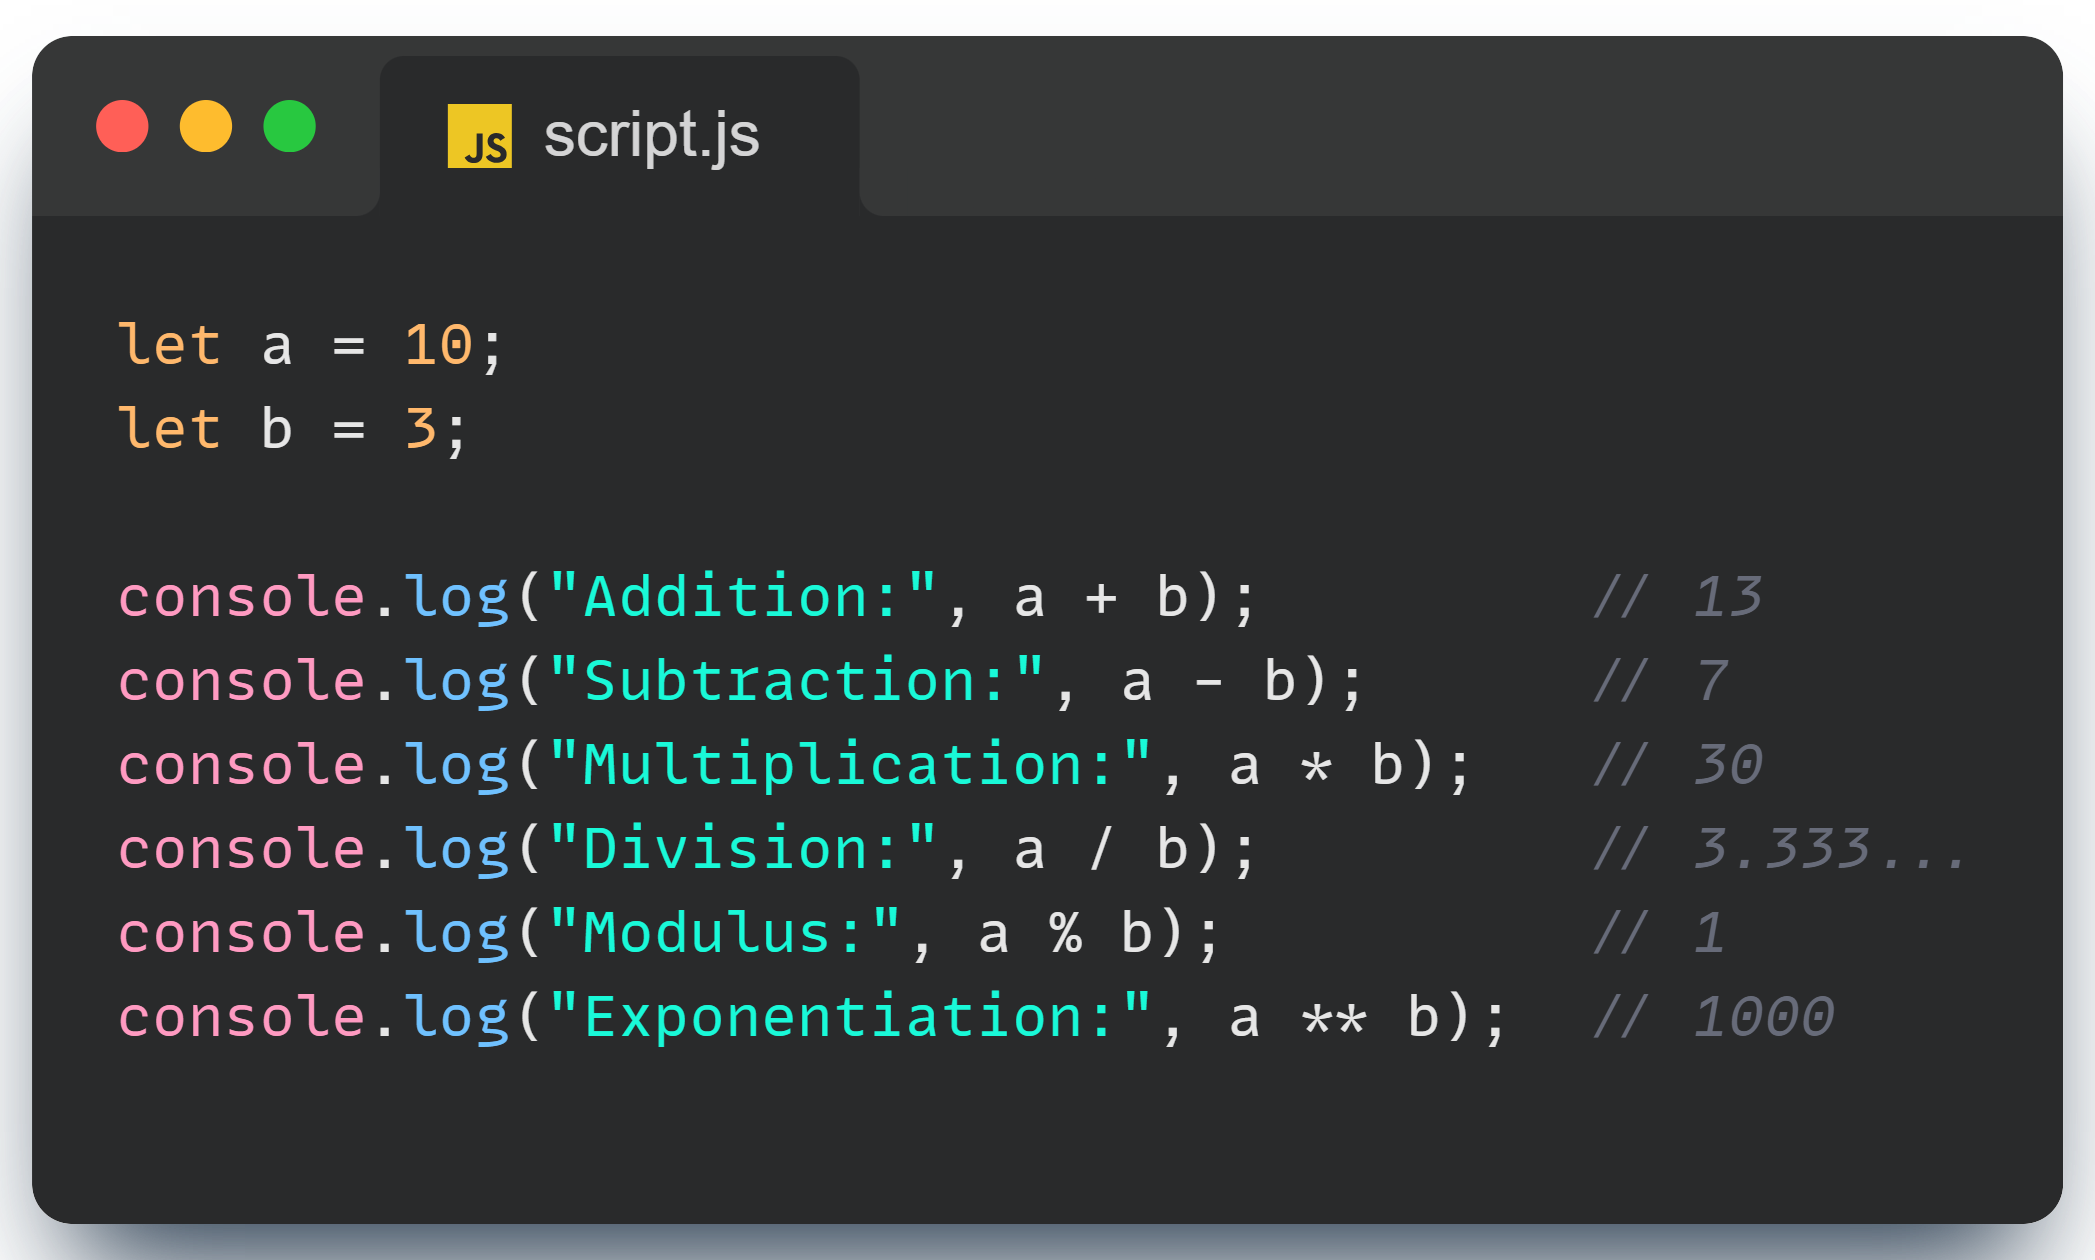
Task: Click the number 10 in first line
Action: click(438, 346)
